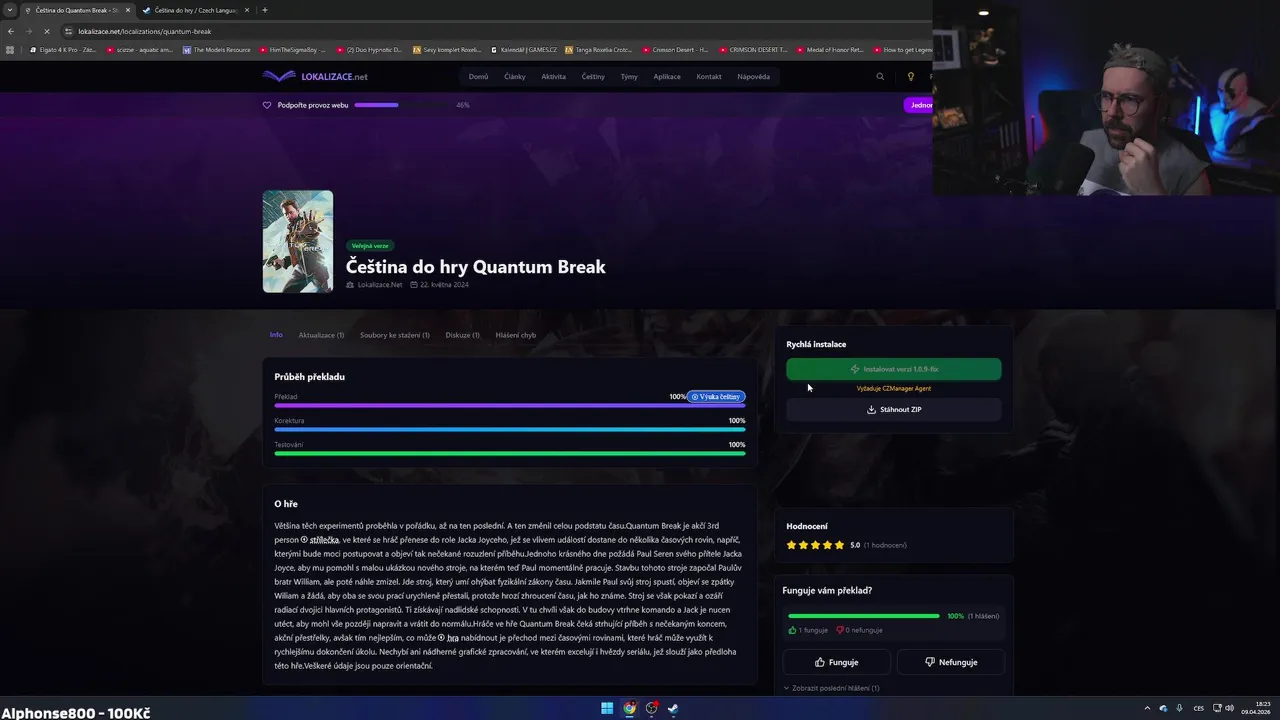1280x720 pixels.
Task: Stop loading with the X button
Action: coord(47,31)
